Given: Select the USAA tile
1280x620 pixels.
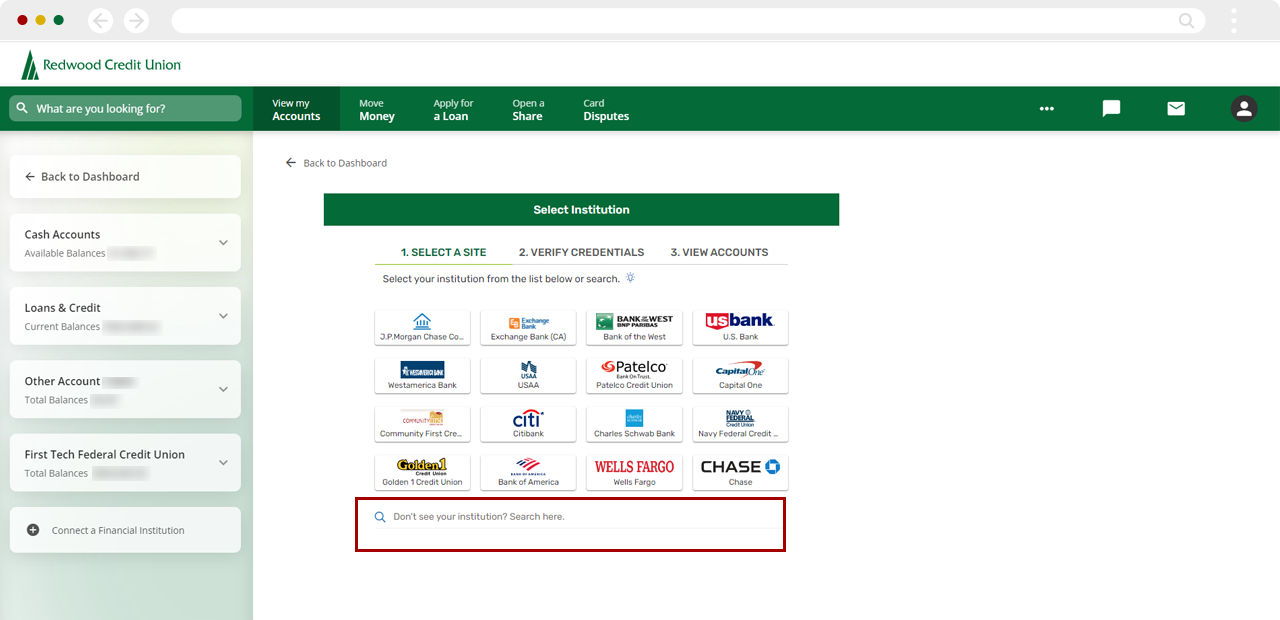Looking at the screenshot, I should [528, 376].
